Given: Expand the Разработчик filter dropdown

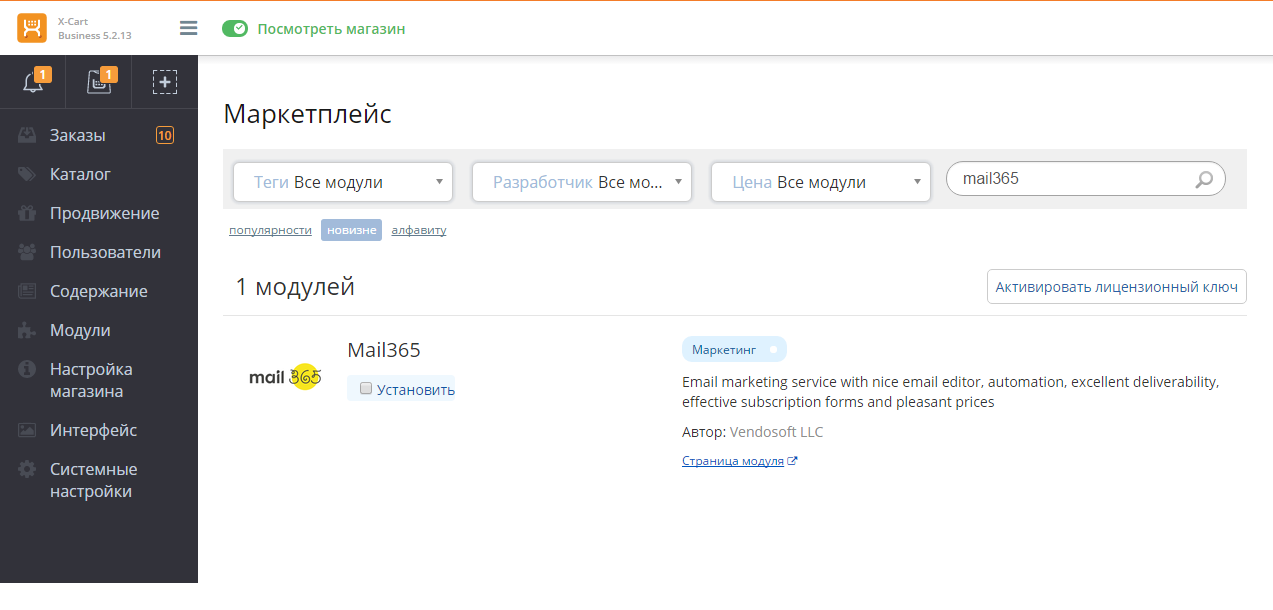Looking at the screenshot, I should click(582, 182).
